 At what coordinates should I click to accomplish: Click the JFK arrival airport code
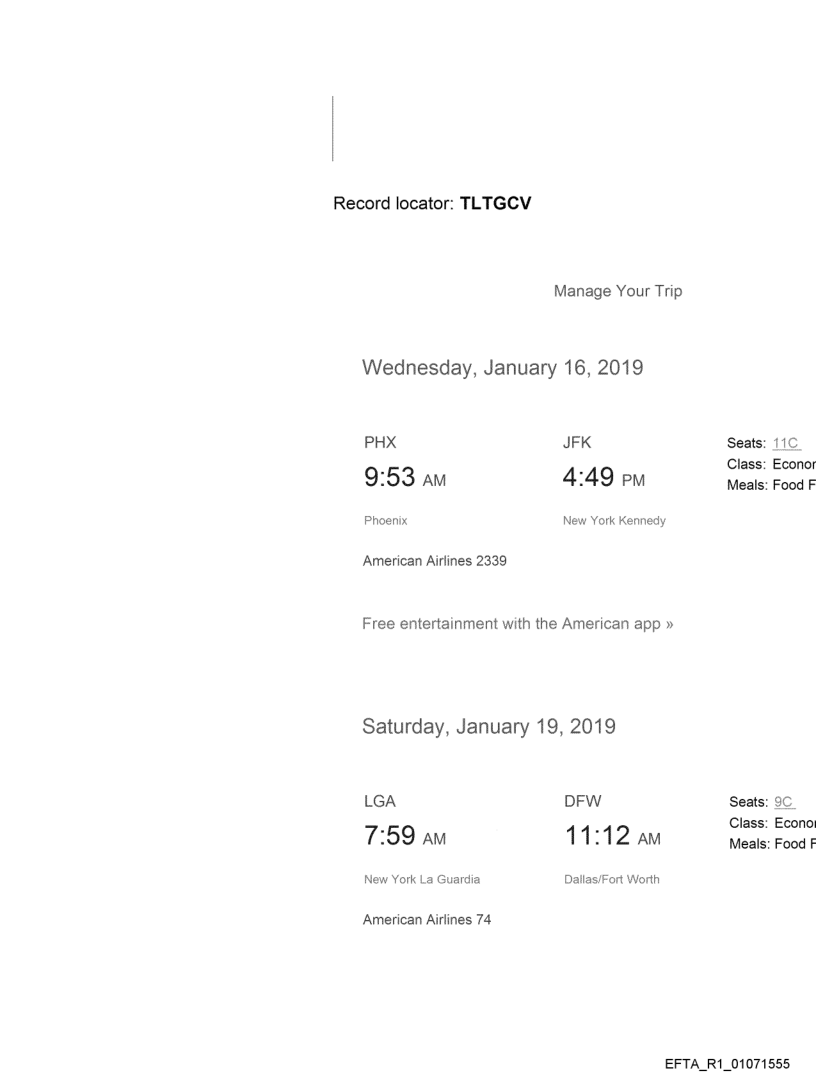coord(579,441)
